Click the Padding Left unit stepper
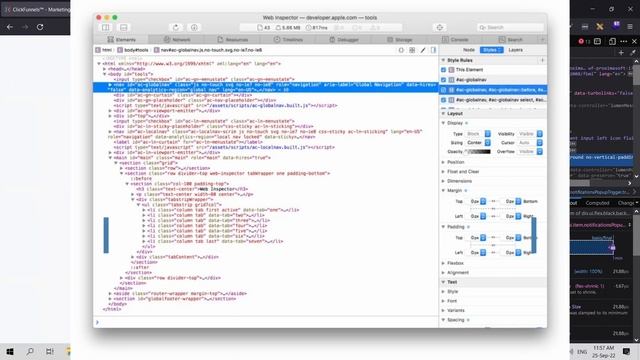 [483, 253]
